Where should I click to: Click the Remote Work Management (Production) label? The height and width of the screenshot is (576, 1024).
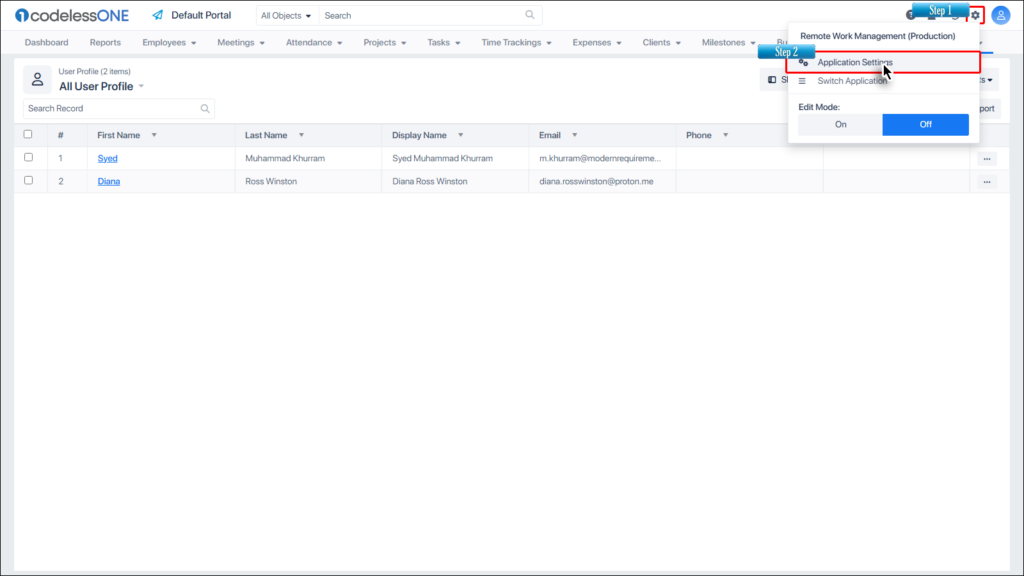click(878, 36)
